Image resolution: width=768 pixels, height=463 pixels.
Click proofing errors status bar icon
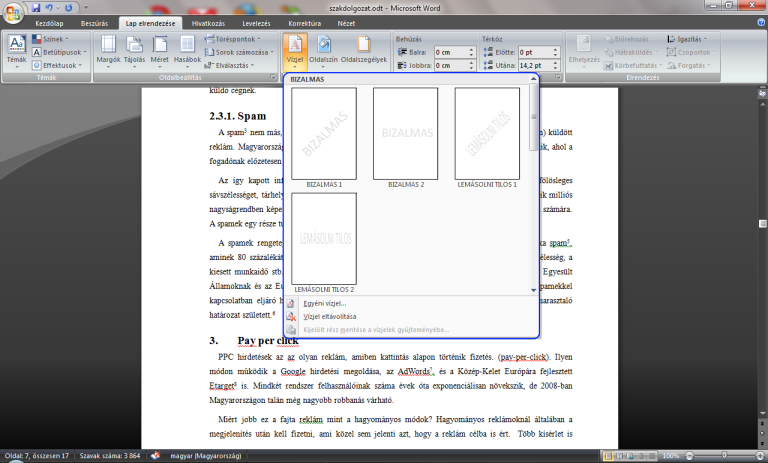155,456
